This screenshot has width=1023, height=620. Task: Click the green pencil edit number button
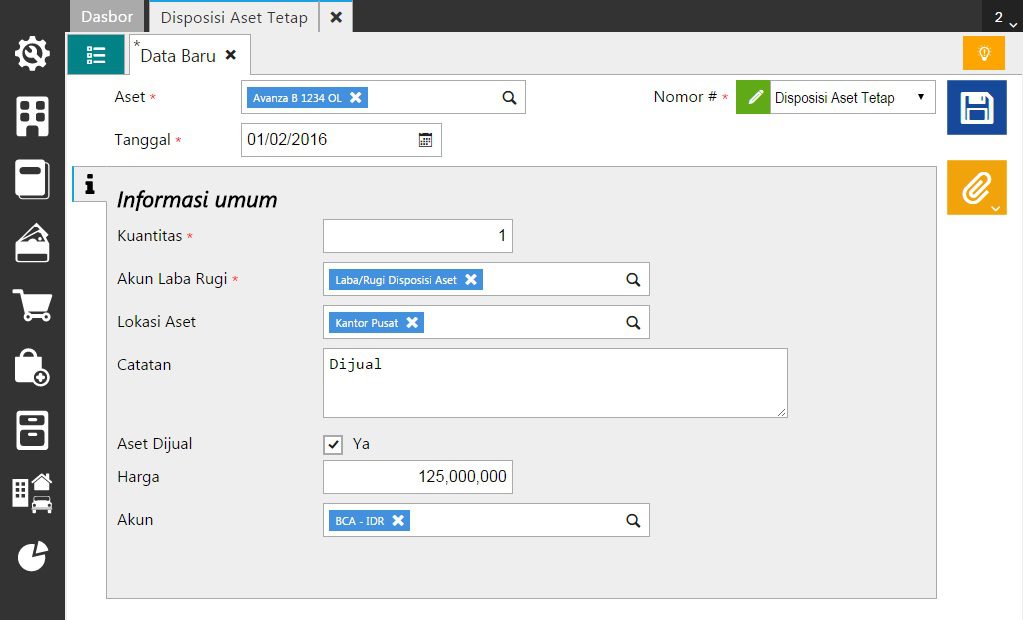click(754, 98)
